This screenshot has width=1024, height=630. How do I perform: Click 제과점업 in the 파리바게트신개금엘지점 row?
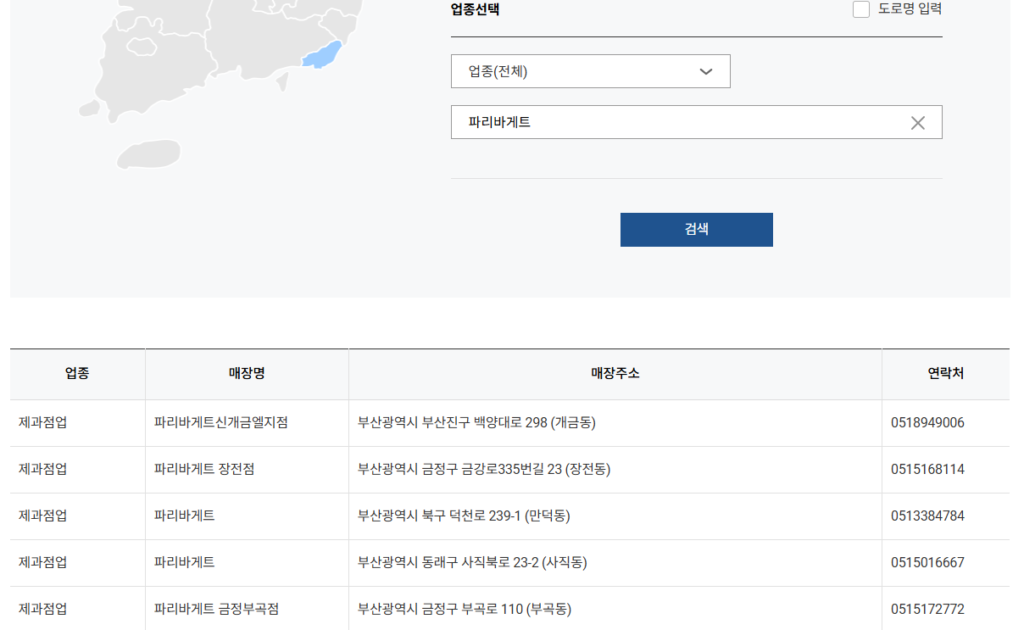point(42,422)
